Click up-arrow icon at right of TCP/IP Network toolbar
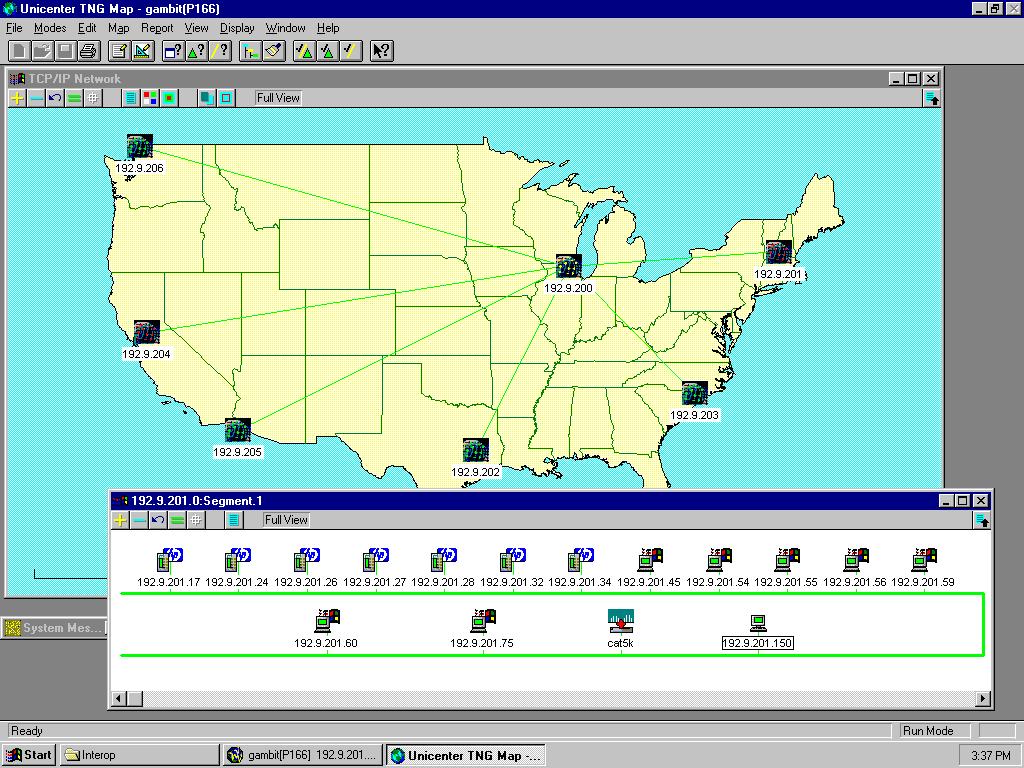Image resolution: width=1024 pixels, height=768 pixels. (932, 98)
